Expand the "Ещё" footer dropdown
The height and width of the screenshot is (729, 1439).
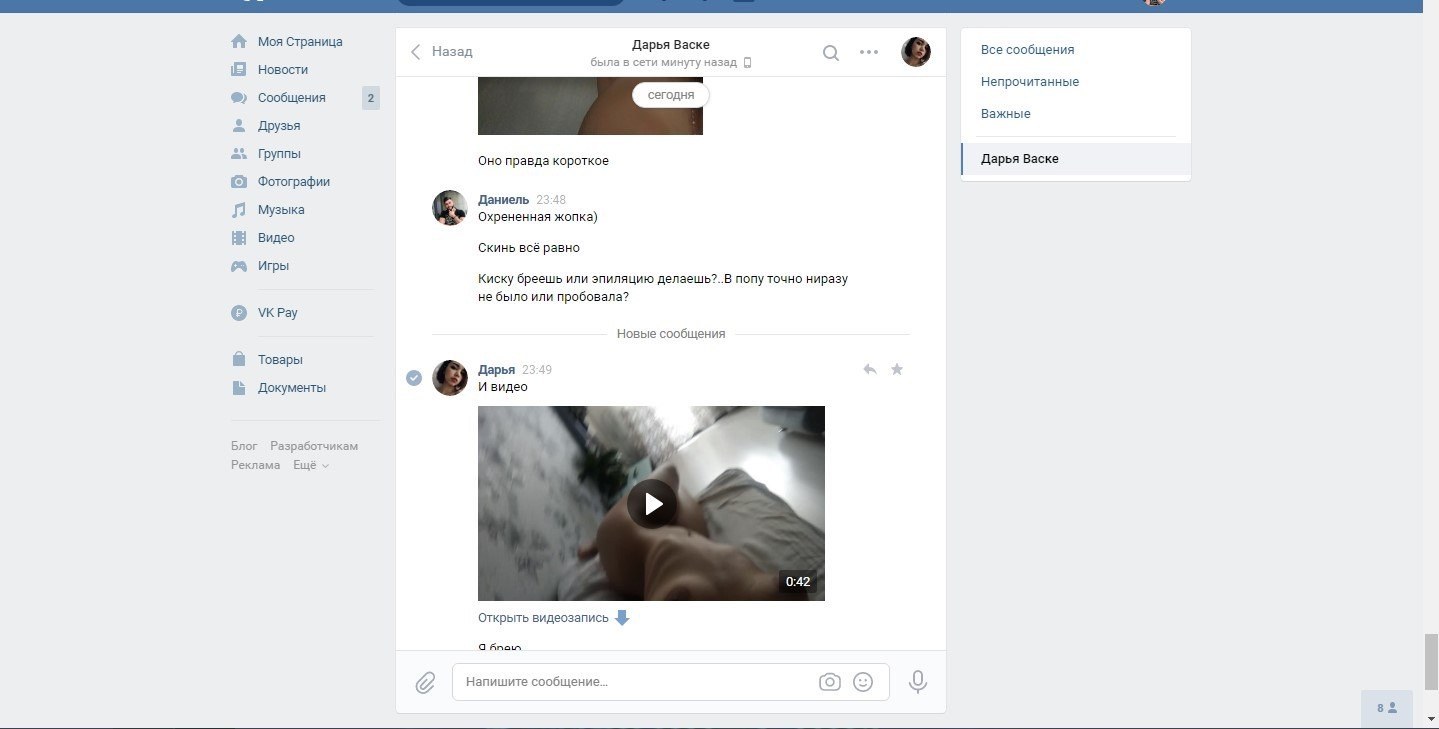click(x=311, y=465)
